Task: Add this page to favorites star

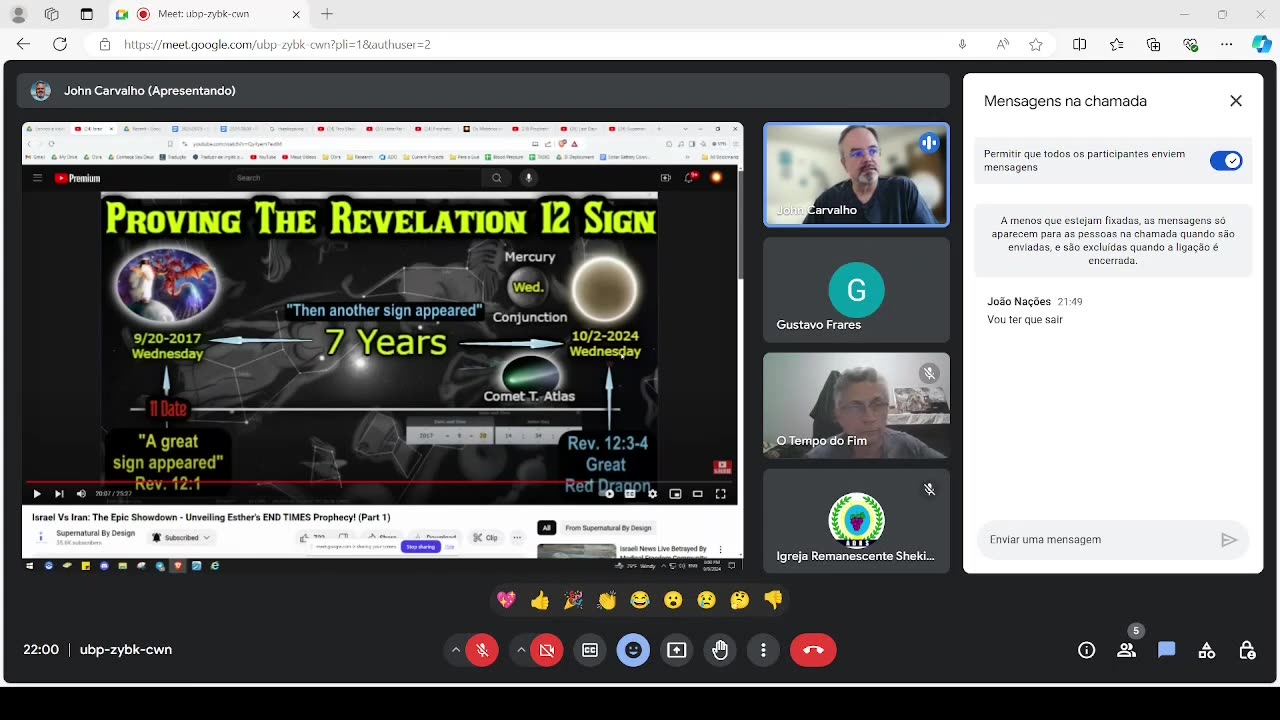Action: 1036,44
